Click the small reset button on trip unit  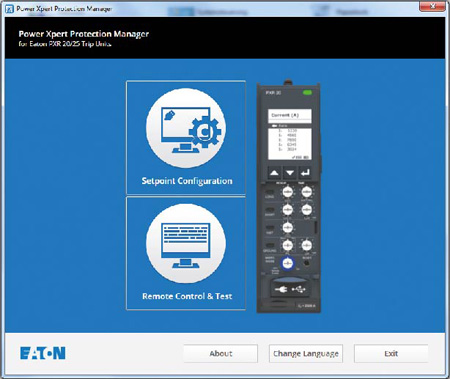point(307,263)
